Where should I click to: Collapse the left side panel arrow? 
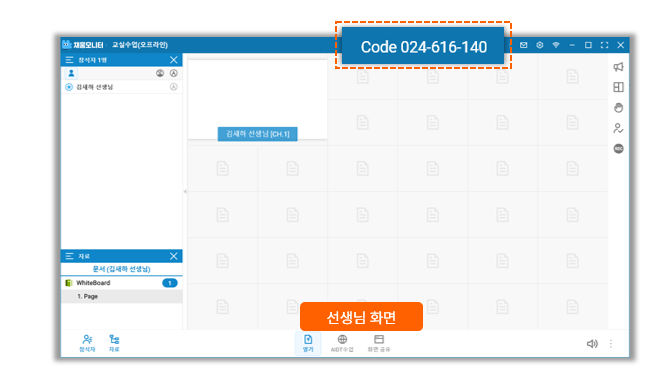pyautogui.click(x=185, y=192)
